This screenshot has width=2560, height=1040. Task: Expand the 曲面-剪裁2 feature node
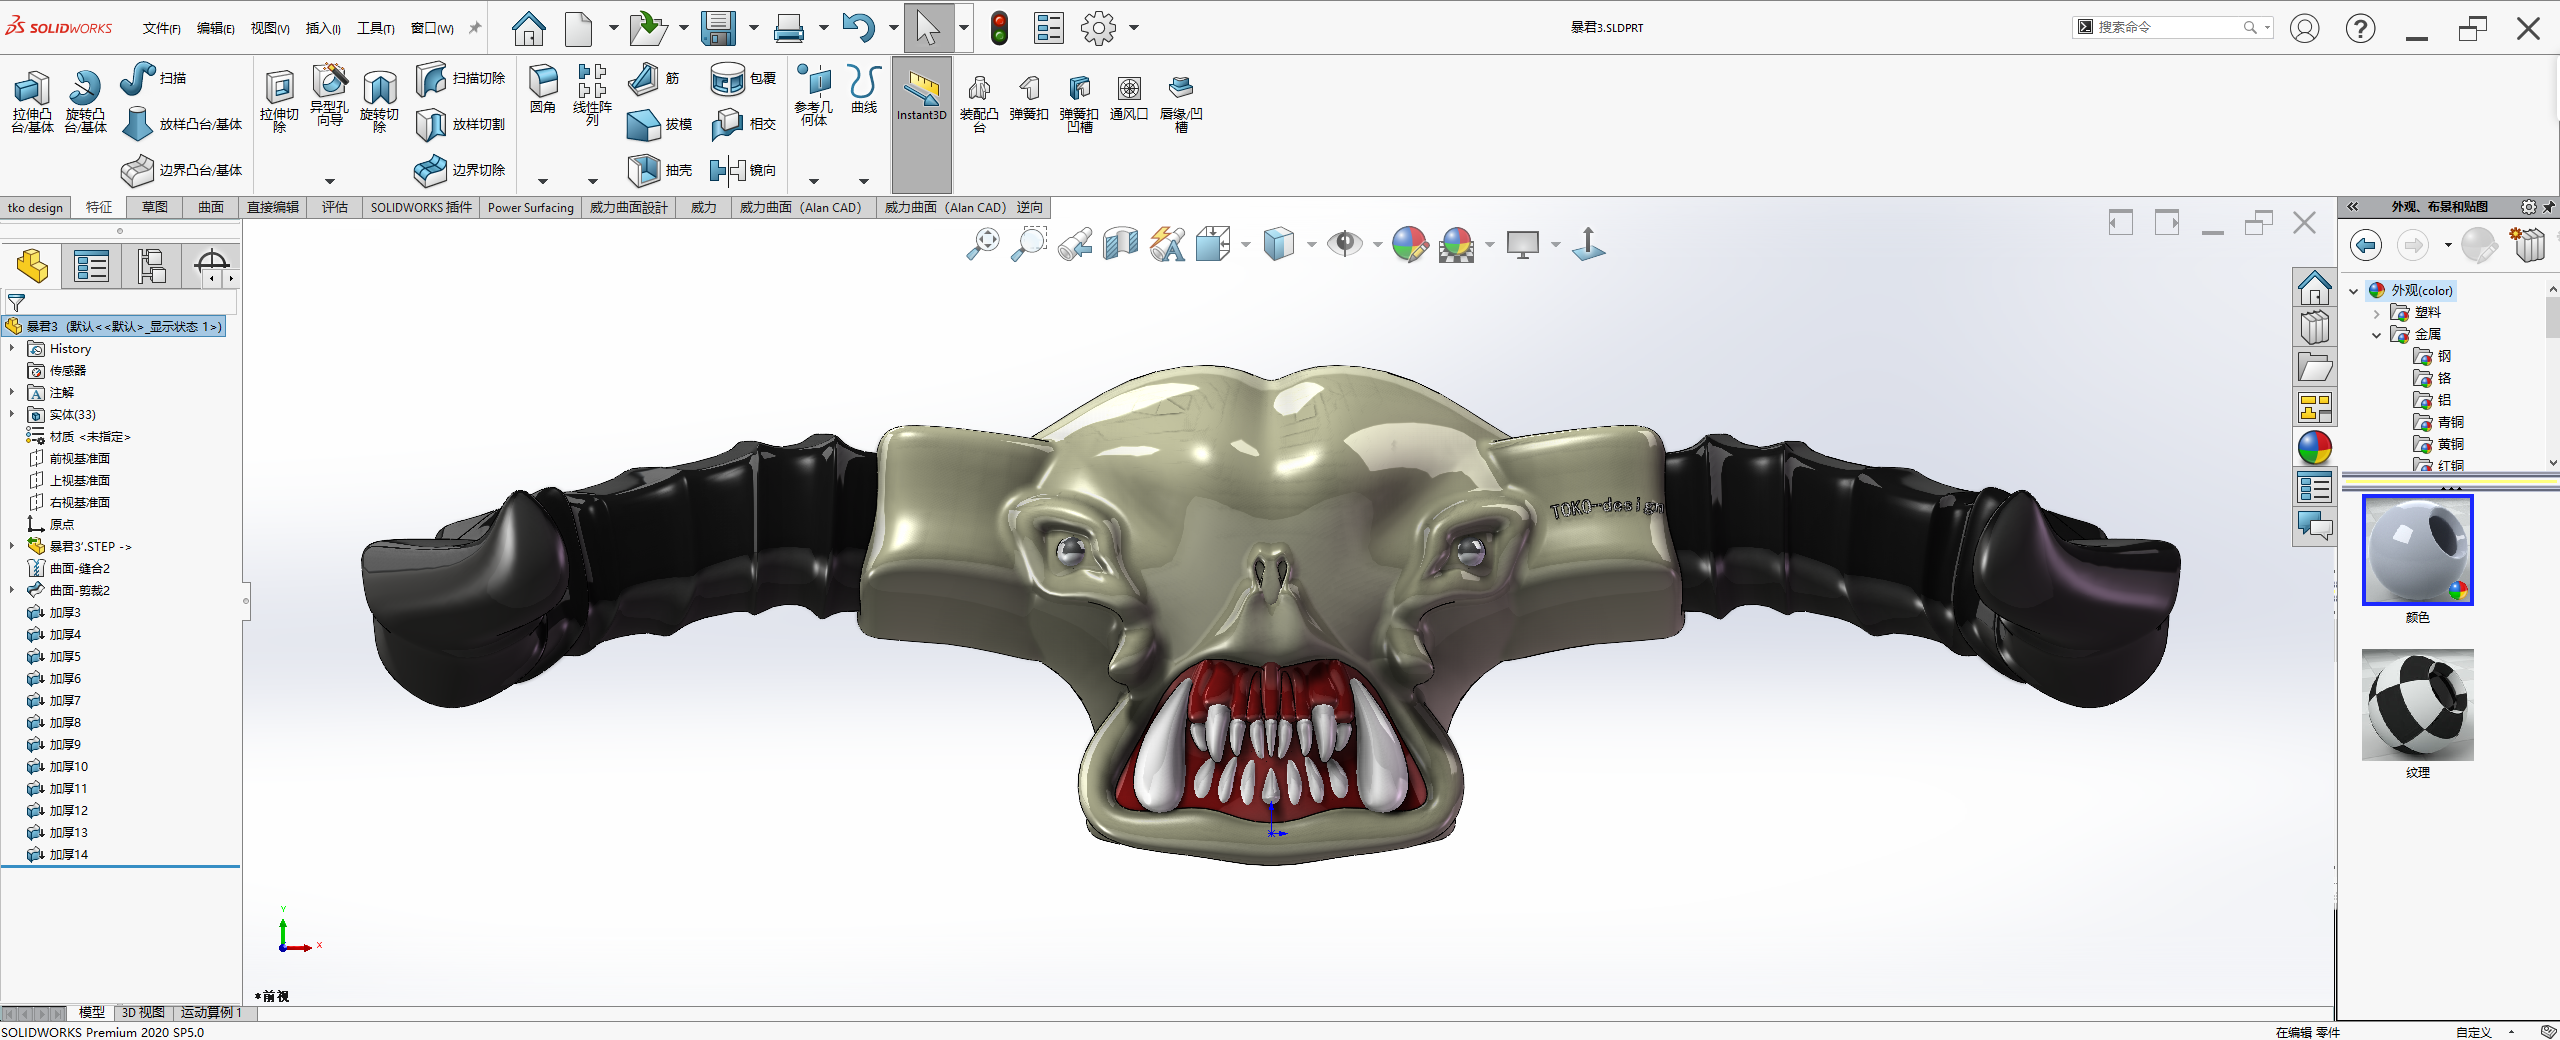tap(12, 590)
